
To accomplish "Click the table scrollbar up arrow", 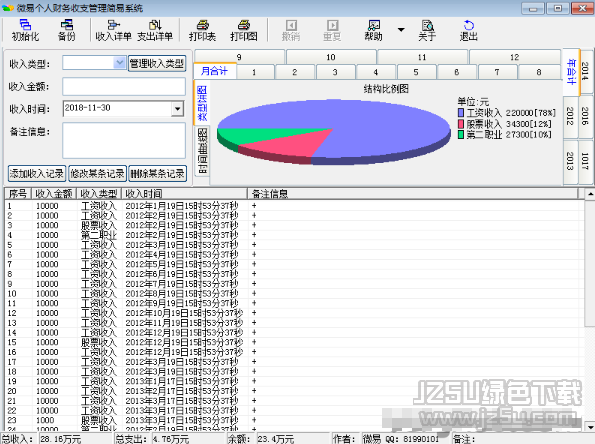I will pos(590,194).
